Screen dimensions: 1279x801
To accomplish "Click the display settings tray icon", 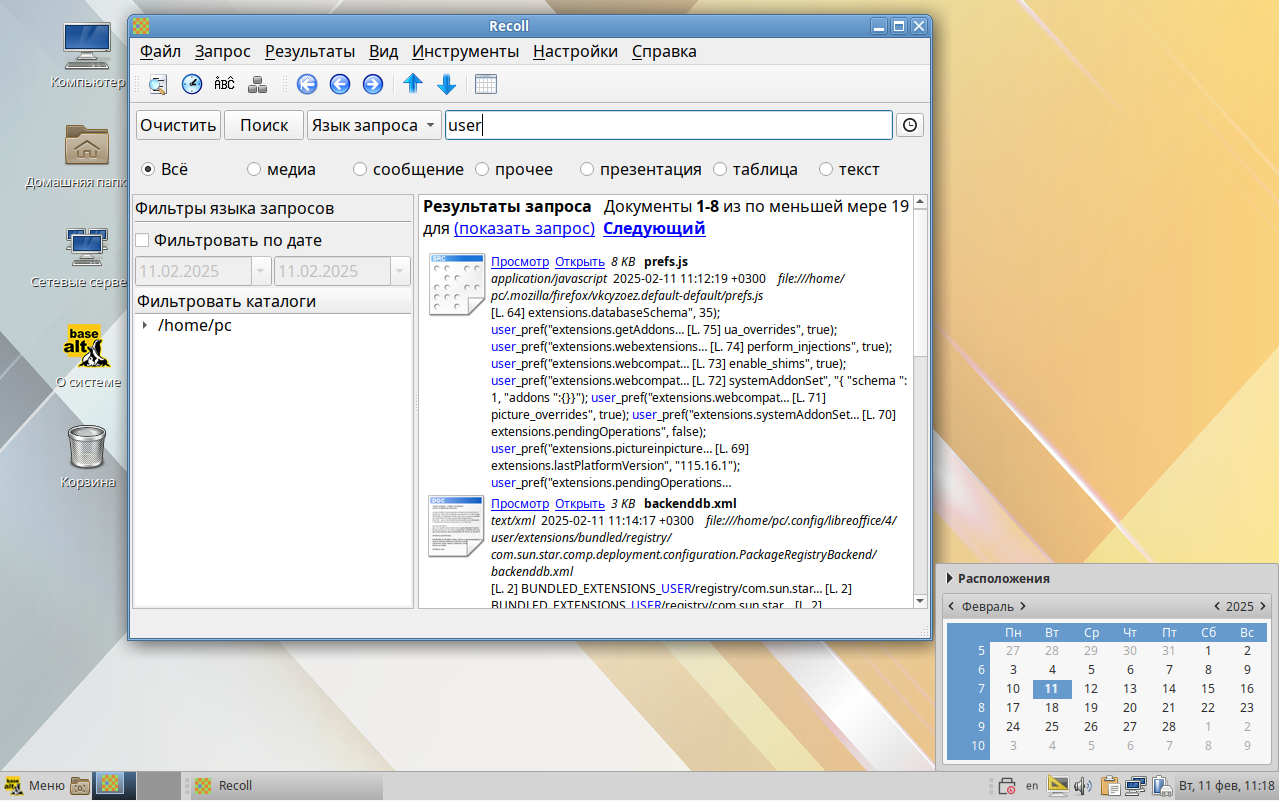I will pyautogui.click(x=1058, y=786).
